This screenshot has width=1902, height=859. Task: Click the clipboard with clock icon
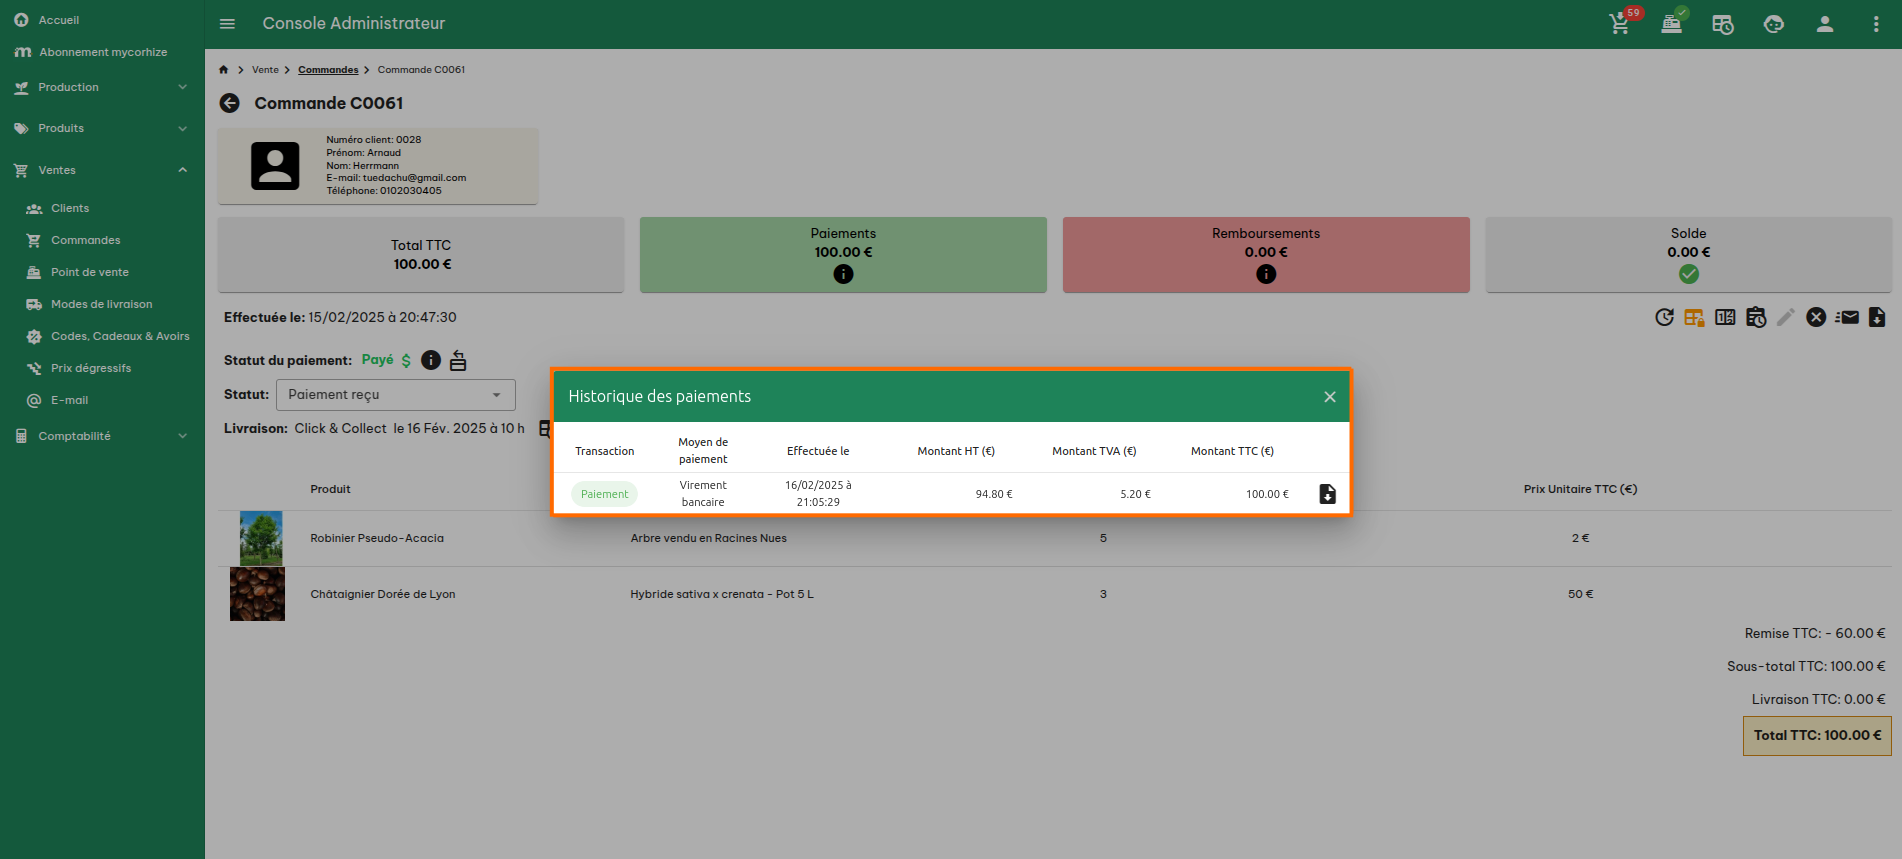point(1756,317)
